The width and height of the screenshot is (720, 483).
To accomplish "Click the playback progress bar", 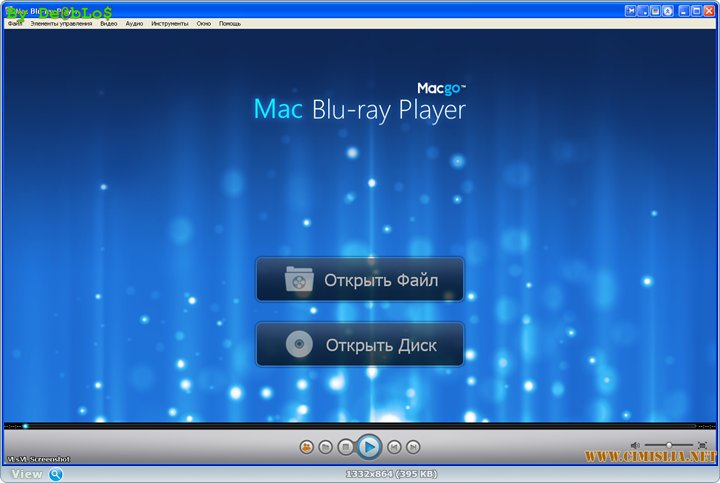I will click(x=360, y=427).
